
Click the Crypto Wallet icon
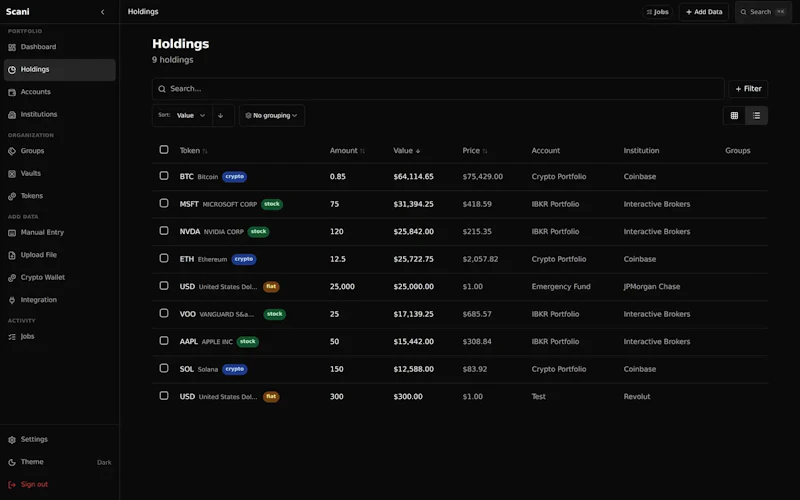click(12, 278)
